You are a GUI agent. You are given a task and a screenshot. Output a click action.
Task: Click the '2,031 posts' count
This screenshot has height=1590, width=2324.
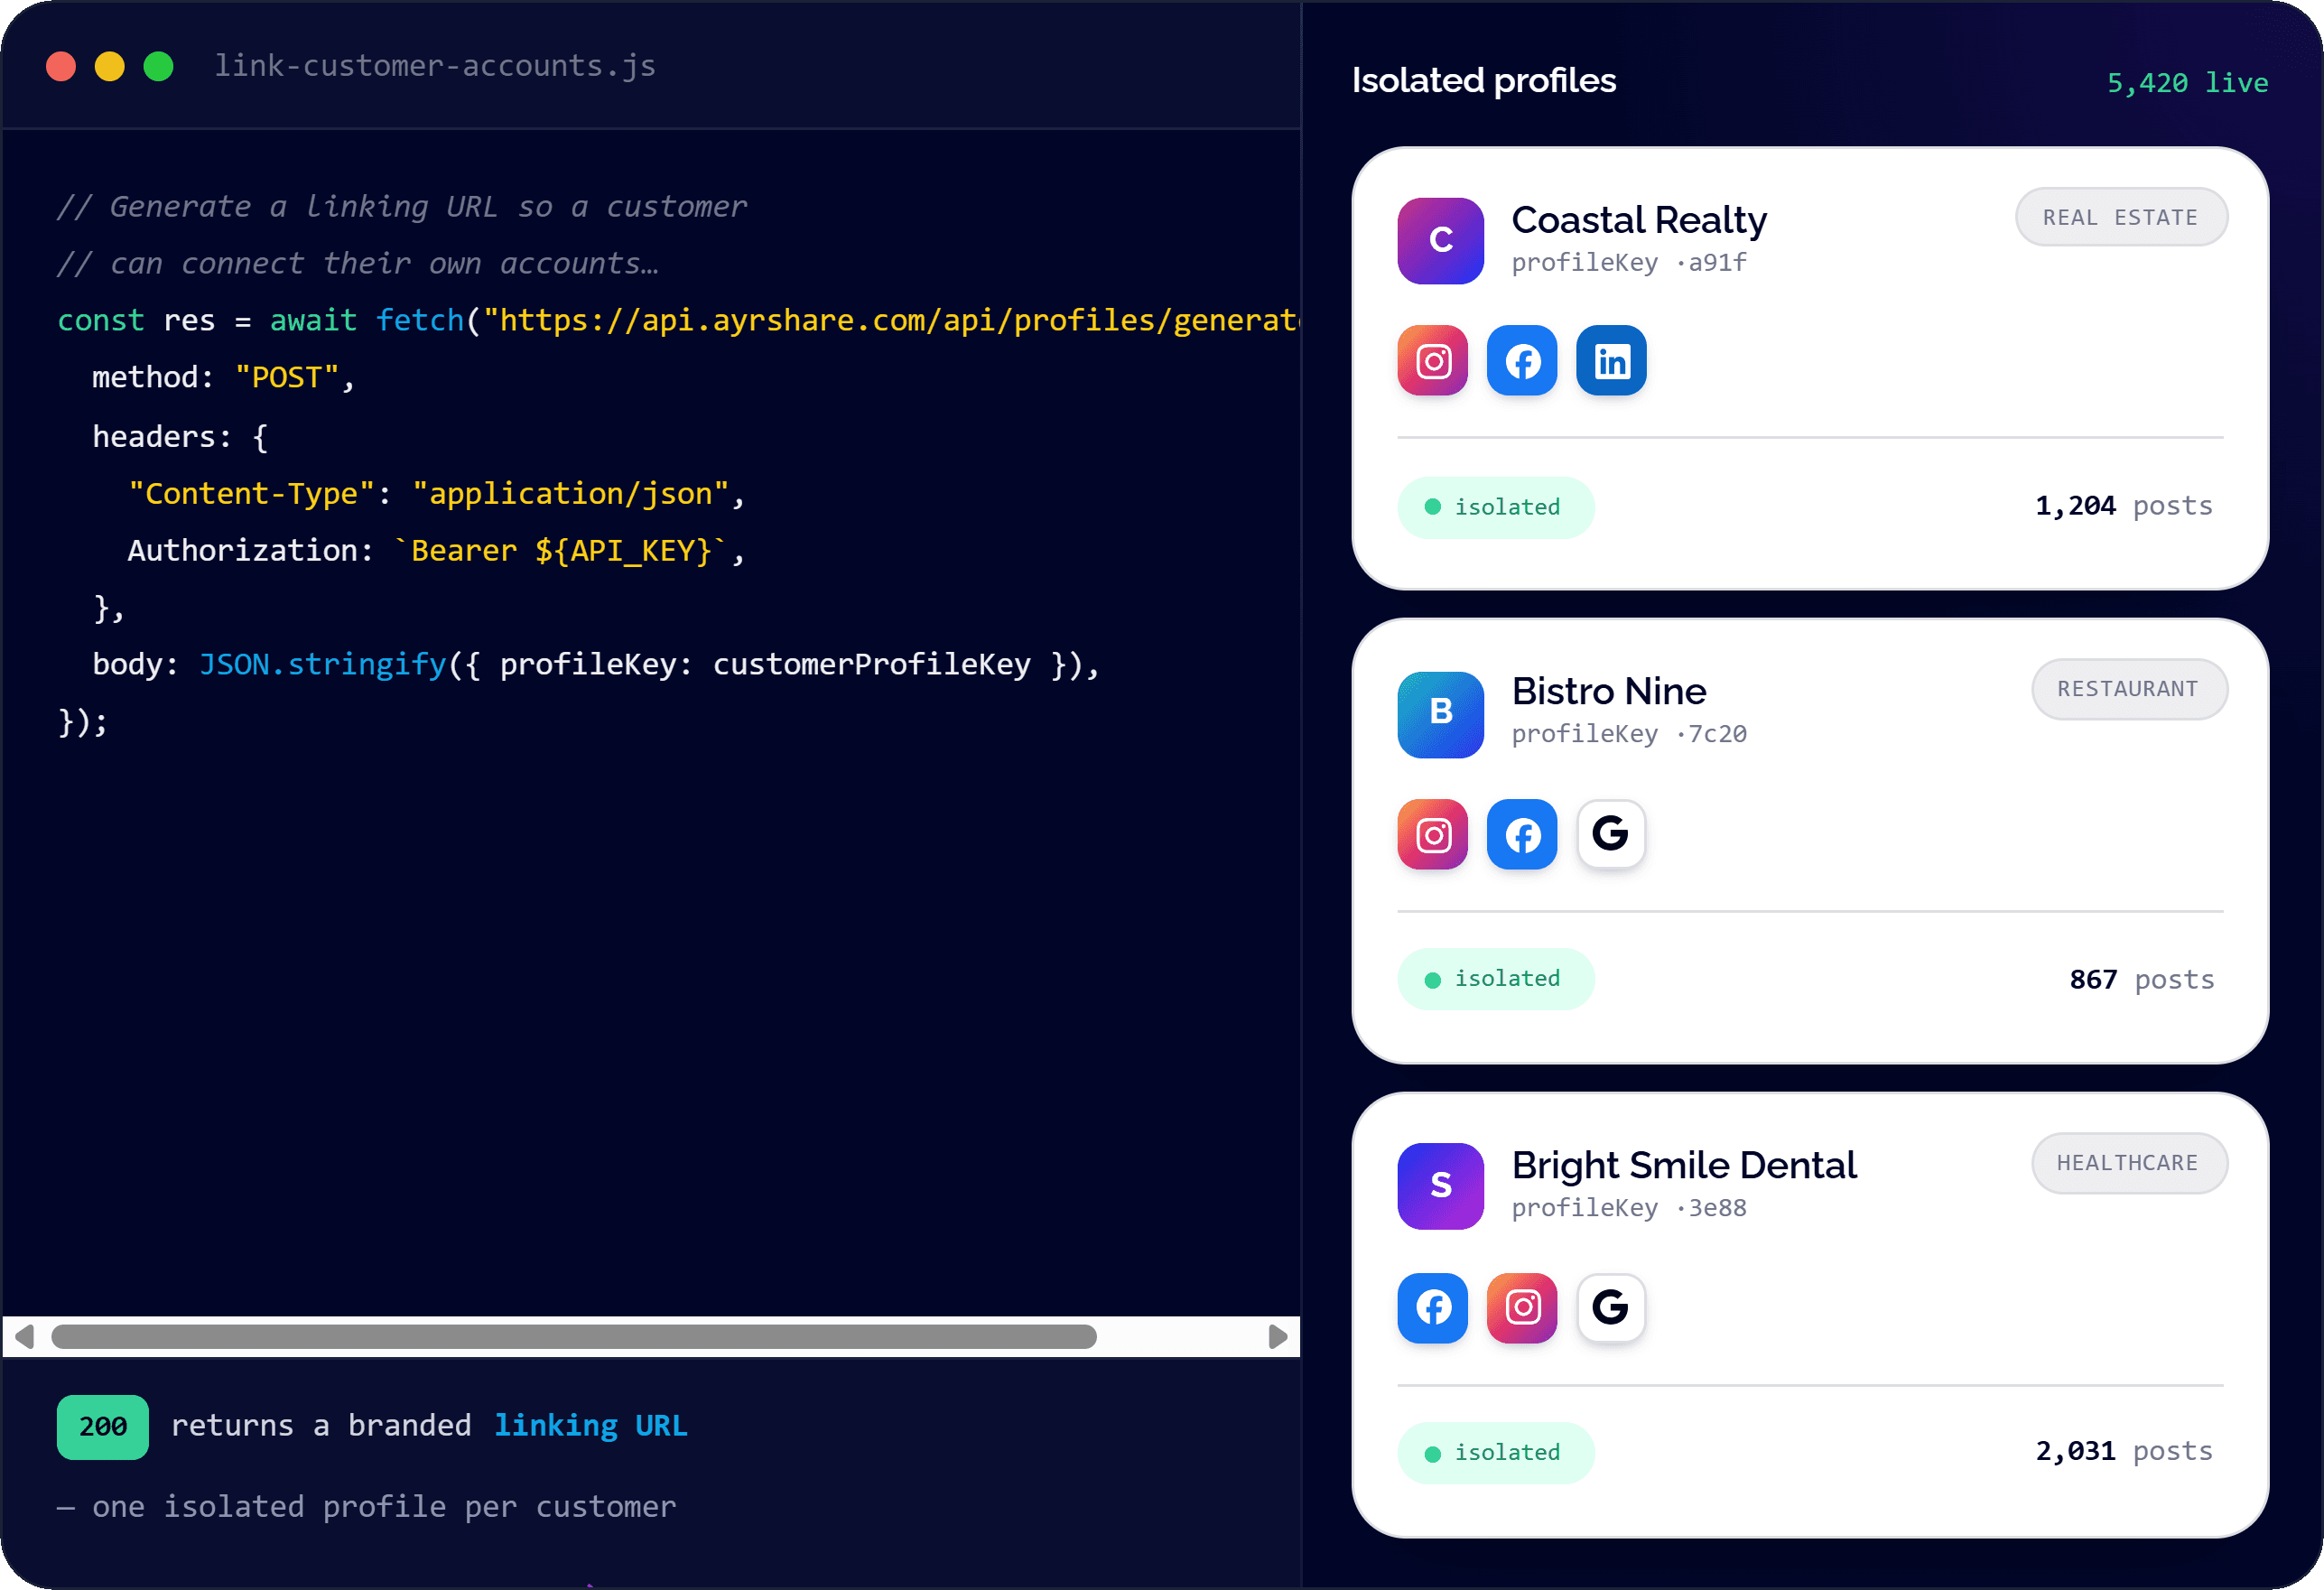pos(2124,1452)
